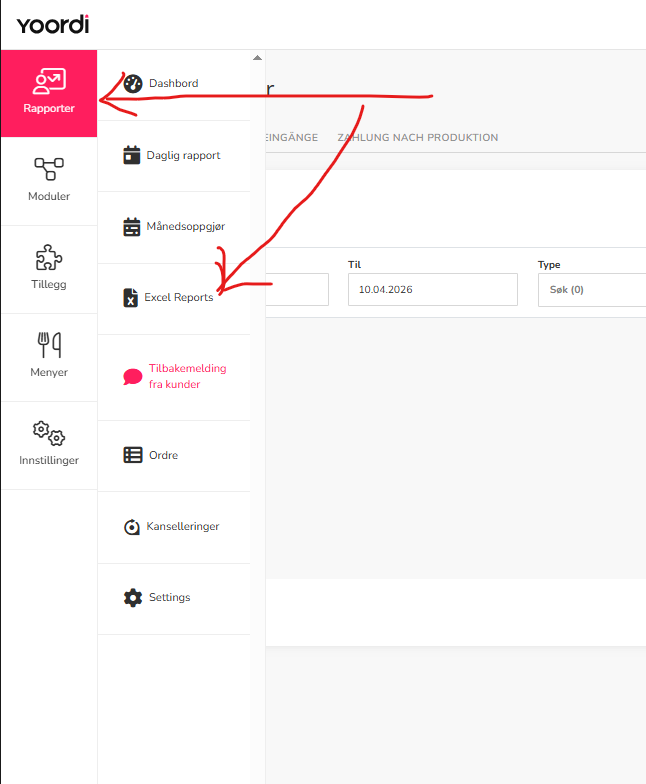Open the Tillegg puzzle-piece icon
Image resolution: width=646 pixels, height=784 pixels.
(x=49, y=257)
